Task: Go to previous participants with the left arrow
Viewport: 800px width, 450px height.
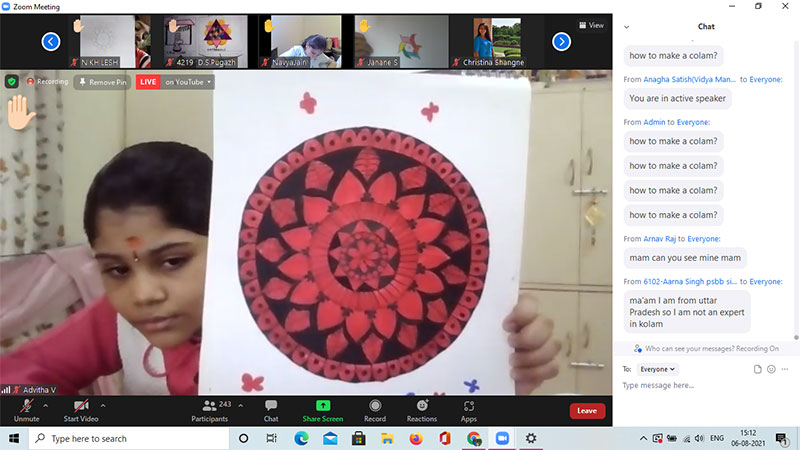Action: [x=51, y=41]
